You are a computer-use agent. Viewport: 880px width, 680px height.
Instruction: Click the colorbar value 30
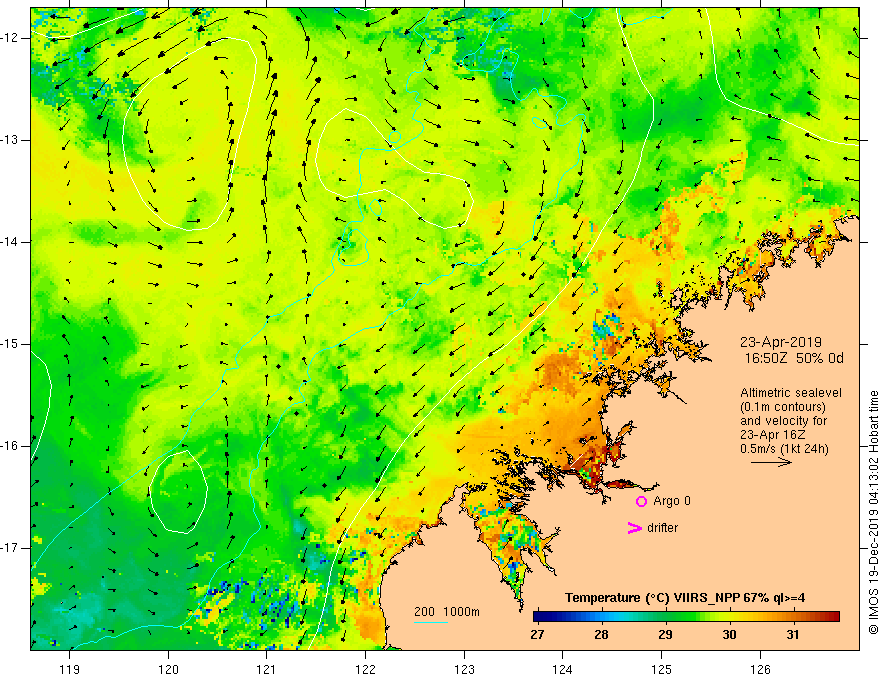[x=729, y=635]
